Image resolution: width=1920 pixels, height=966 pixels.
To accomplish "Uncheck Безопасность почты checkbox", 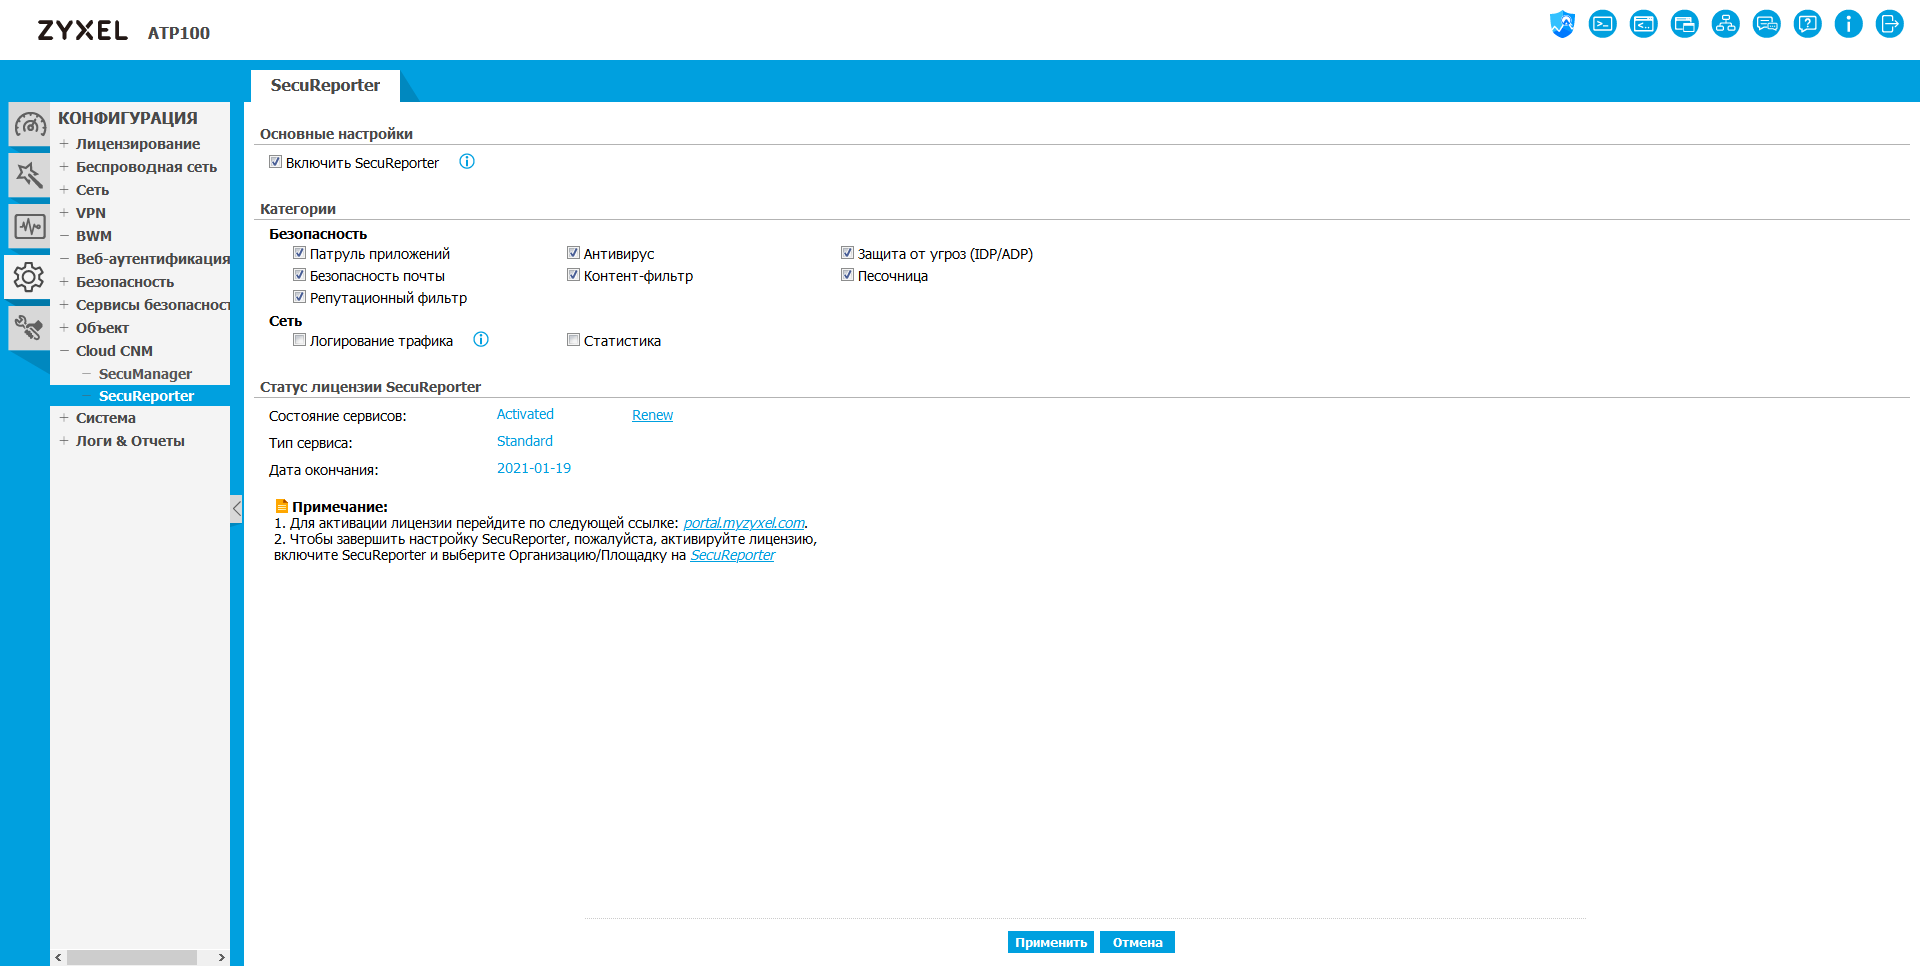I will coord(299,275).
